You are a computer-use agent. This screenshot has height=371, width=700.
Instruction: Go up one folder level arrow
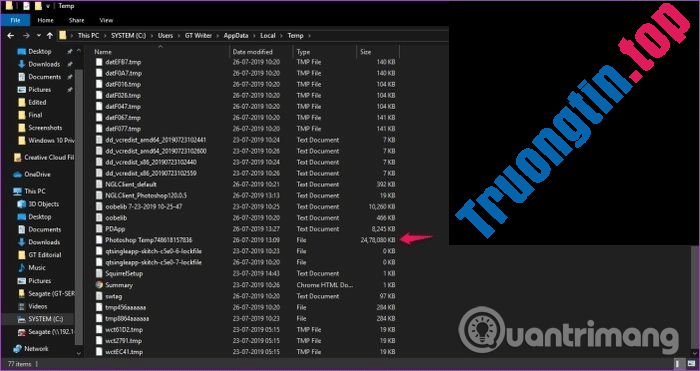pyautogui.click(x=50, y=36)
